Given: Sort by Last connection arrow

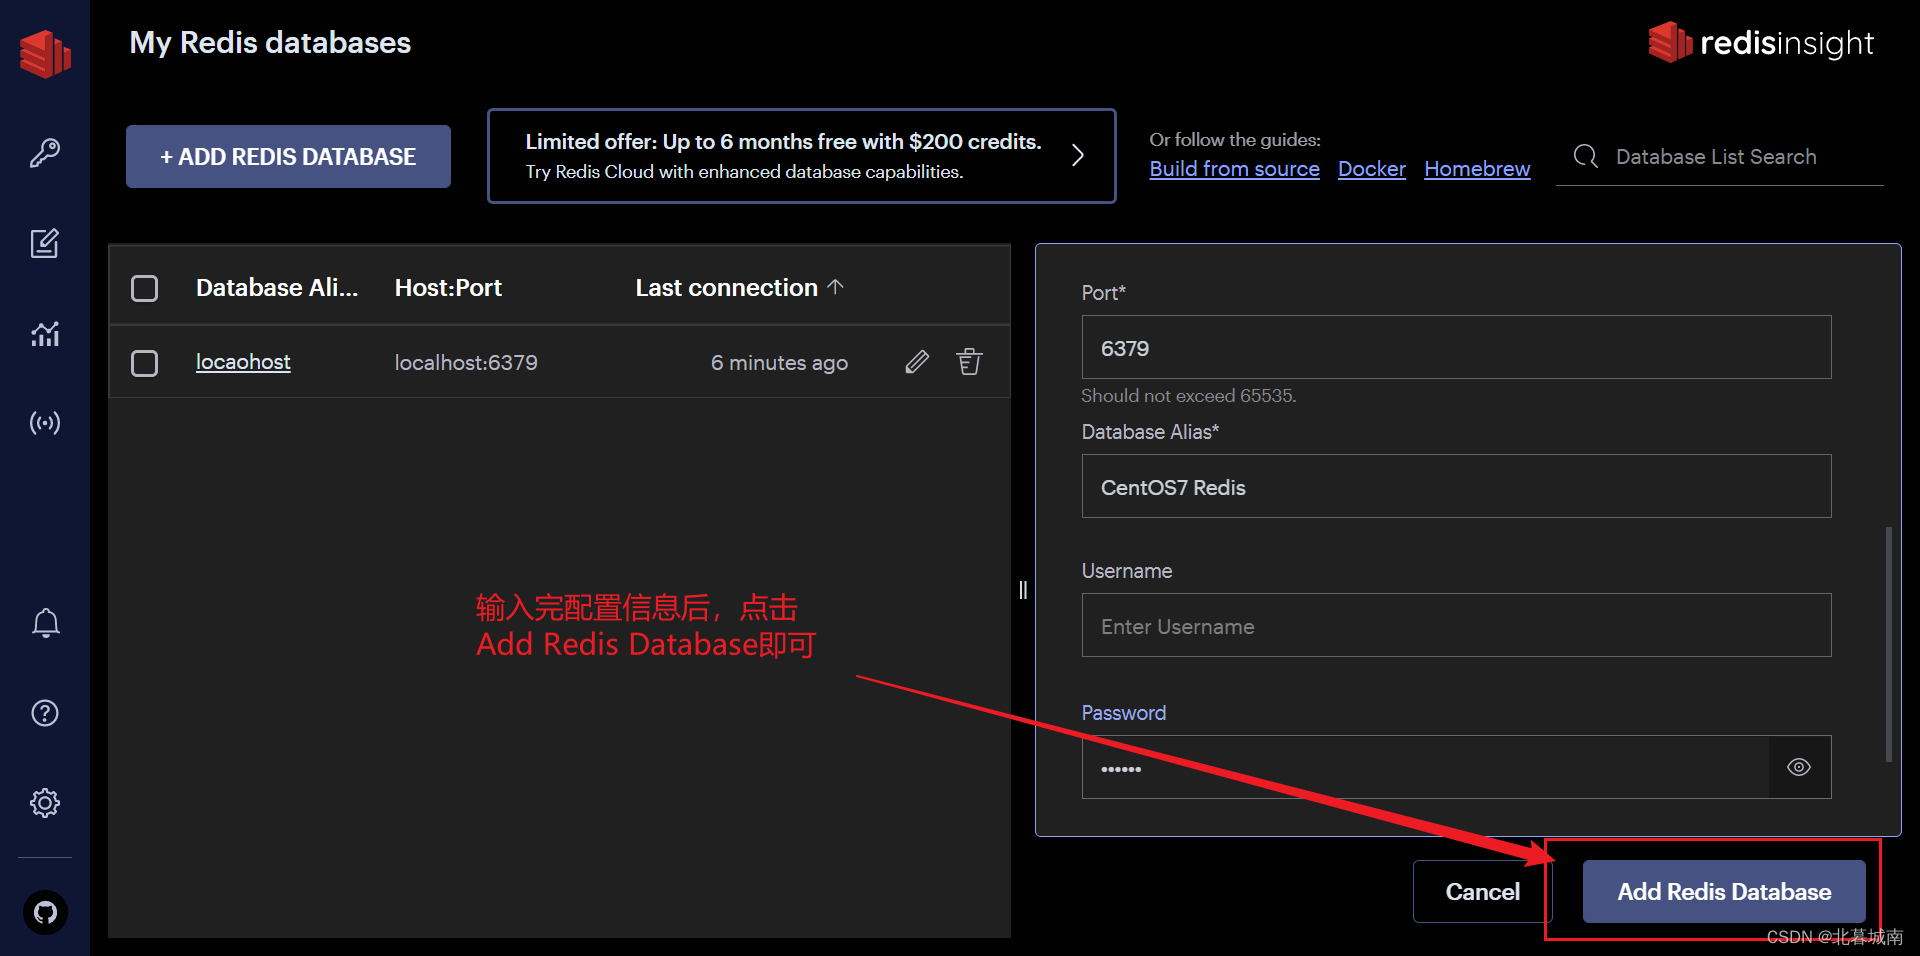Looking at the screenshot, I should point(836,287).
